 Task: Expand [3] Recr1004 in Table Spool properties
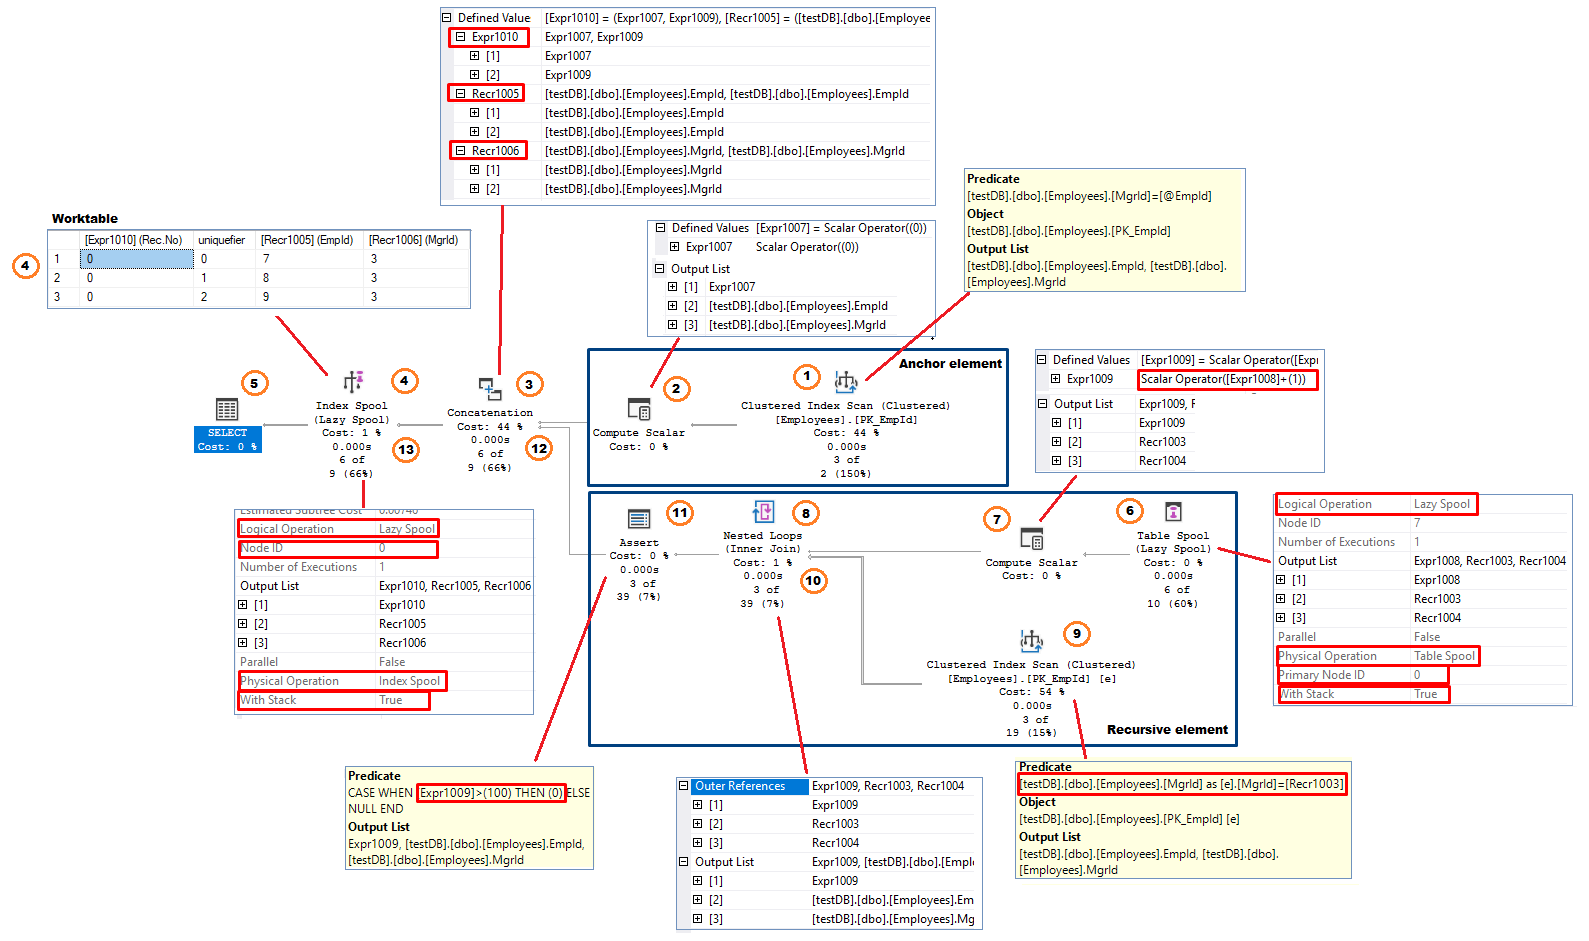pyautogui.click(x=1280, y=618)
